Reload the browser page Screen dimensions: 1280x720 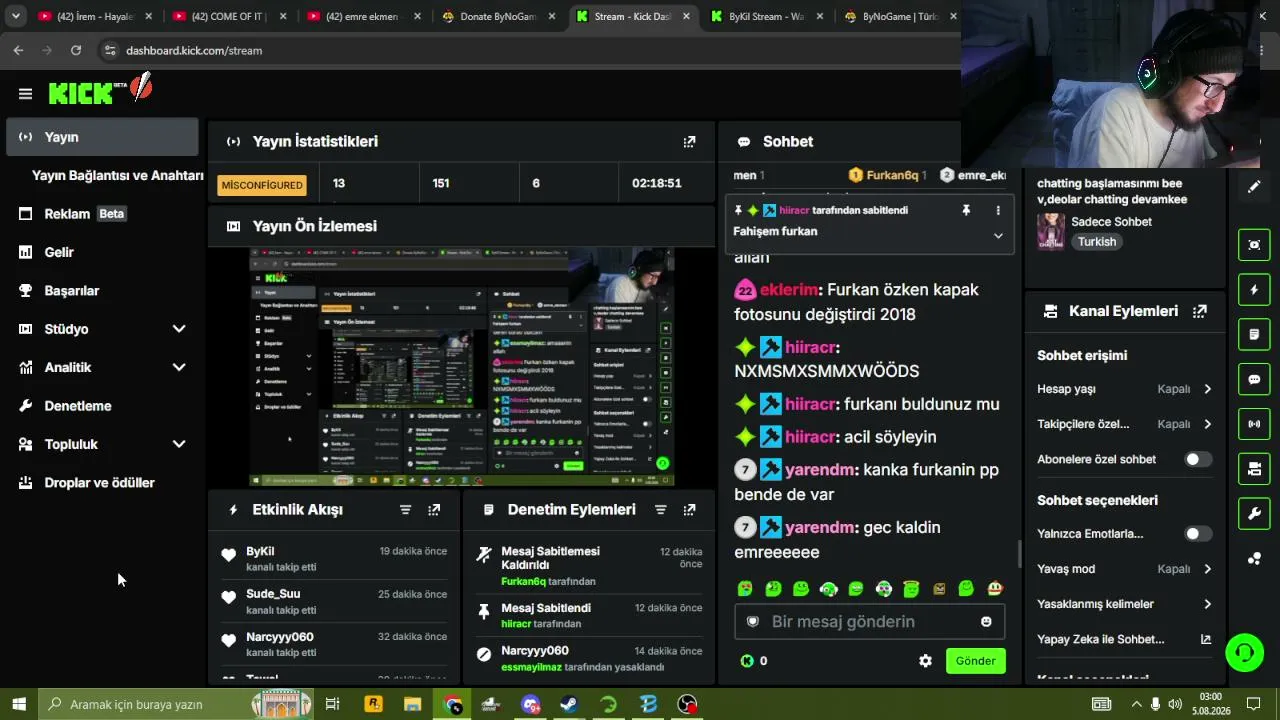click(x=76, y=50)
